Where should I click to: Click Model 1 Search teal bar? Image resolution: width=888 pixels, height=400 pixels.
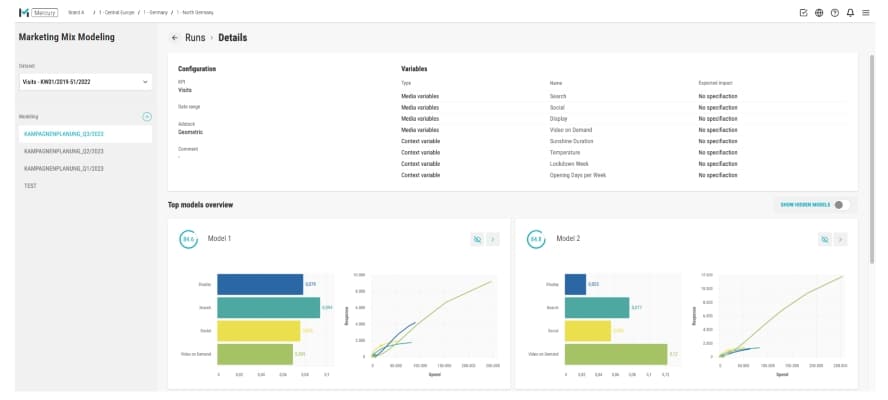click(x=268, y=308)
